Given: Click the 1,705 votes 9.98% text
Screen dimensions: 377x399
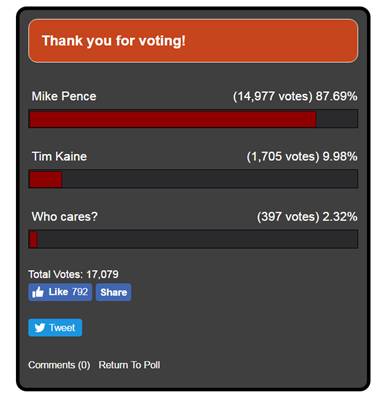Looking at the screenshot, I should click(302, 156).
